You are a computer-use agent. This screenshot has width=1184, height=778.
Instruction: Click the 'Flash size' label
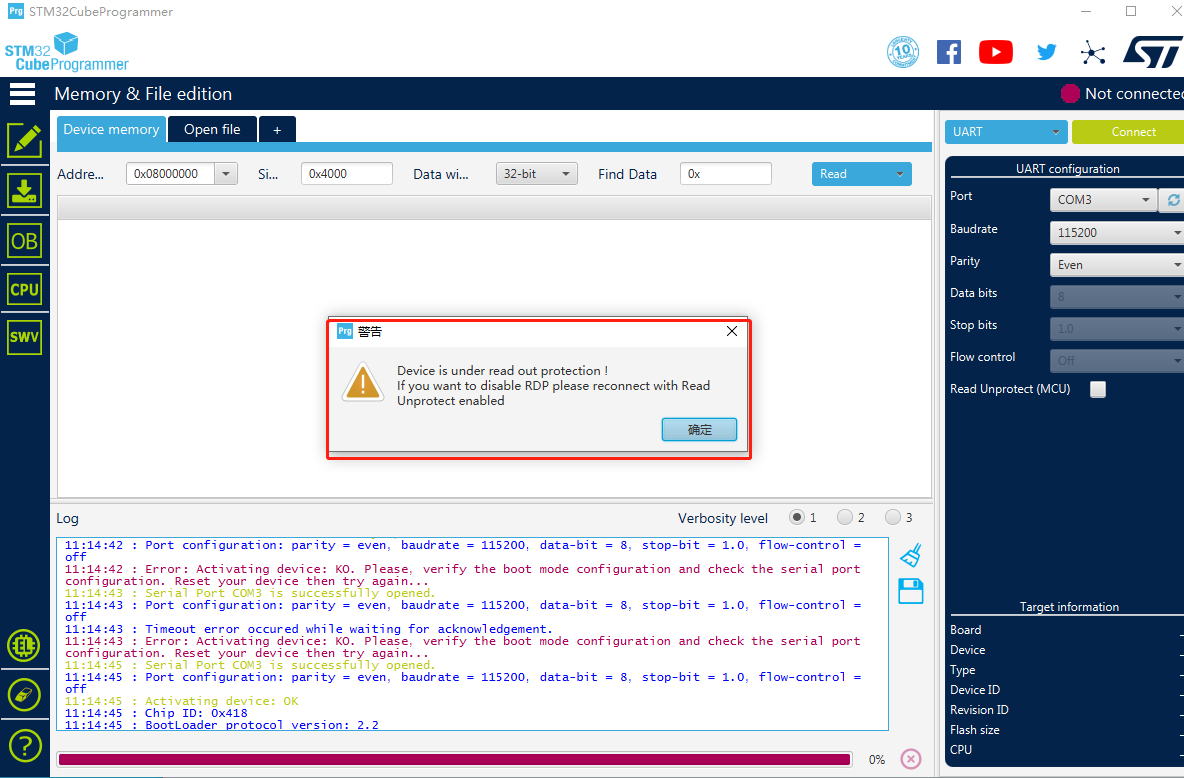pos(975,730)
